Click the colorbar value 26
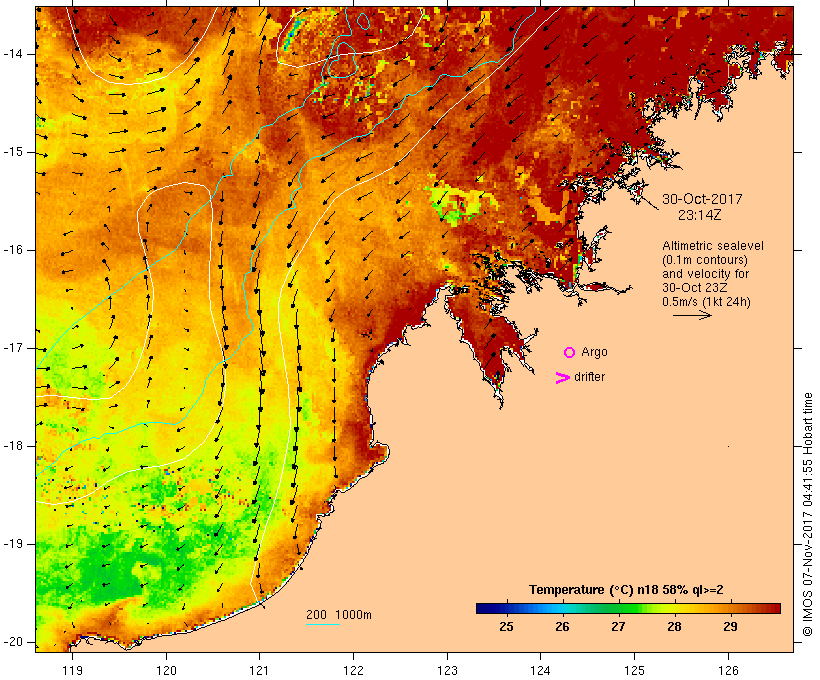Viewport: 820px width, 680px height. (562, 627)
